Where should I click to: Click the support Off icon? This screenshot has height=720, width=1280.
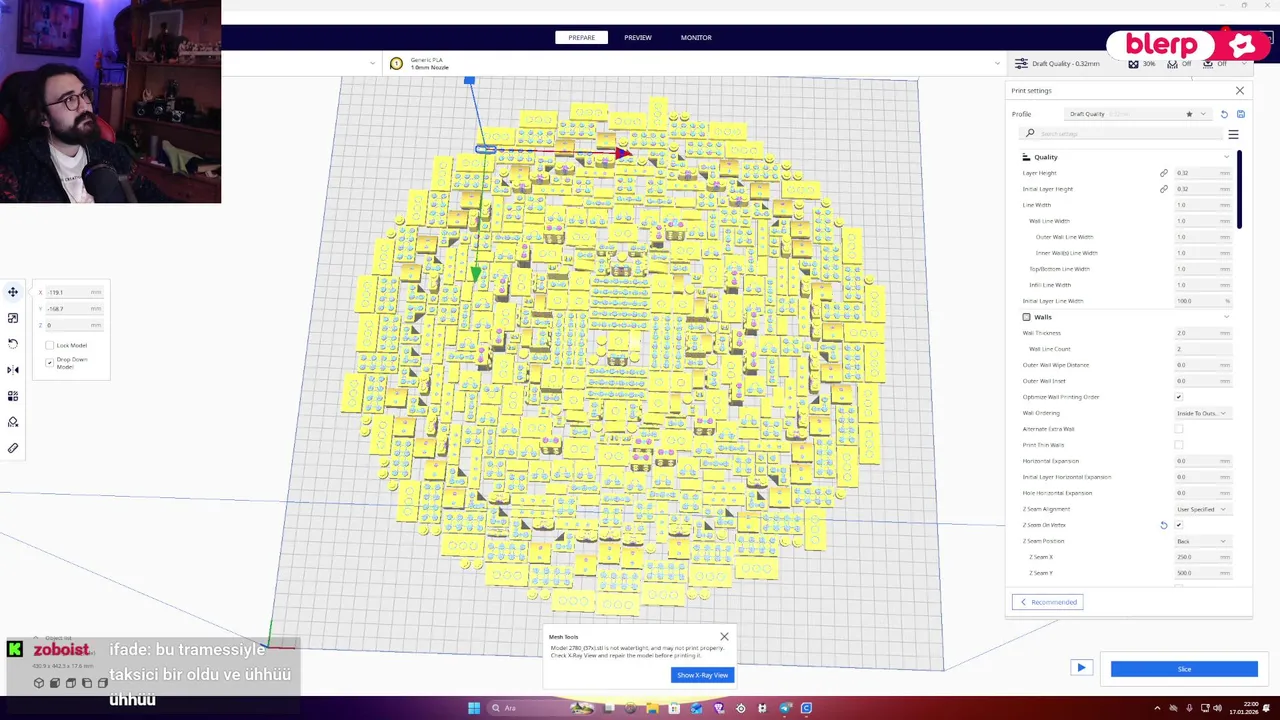(1171, 63)
